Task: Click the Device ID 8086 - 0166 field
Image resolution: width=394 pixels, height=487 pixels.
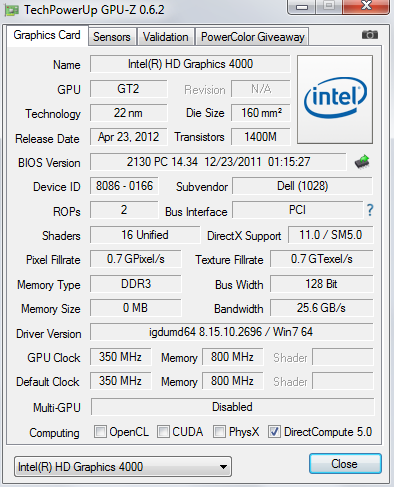Action: coord(124,186)
